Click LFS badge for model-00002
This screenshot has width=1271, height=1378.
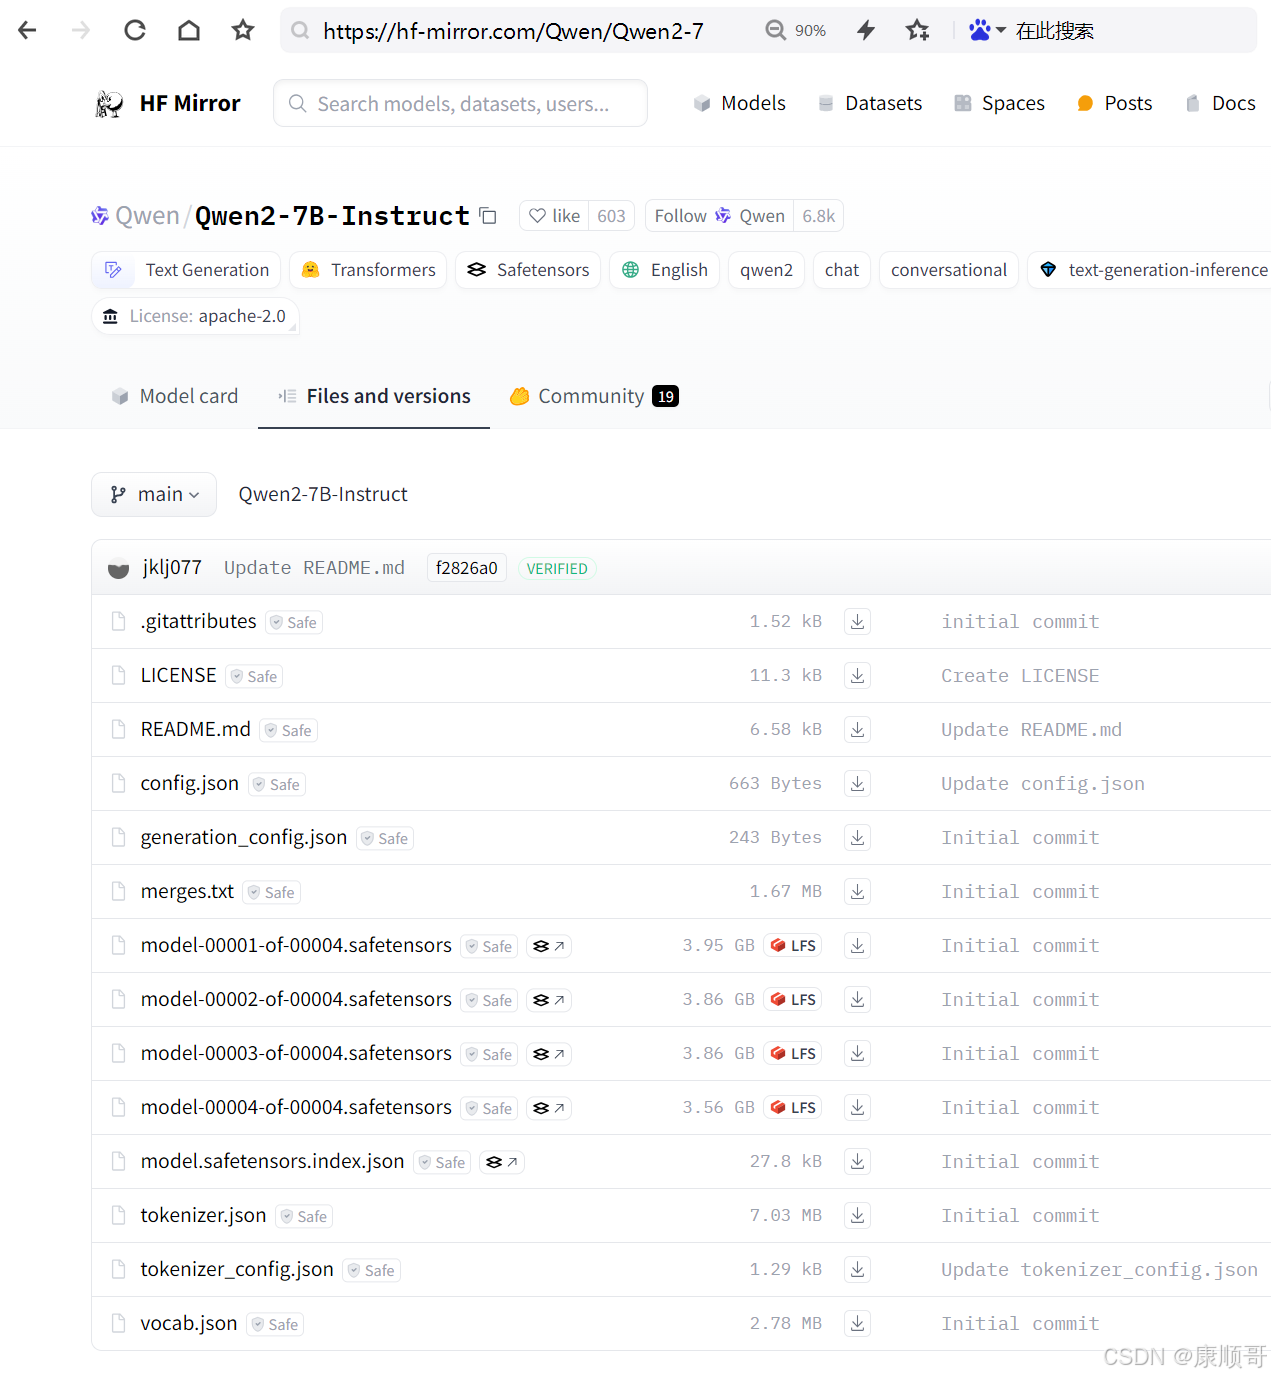(x=793, y=1000)
